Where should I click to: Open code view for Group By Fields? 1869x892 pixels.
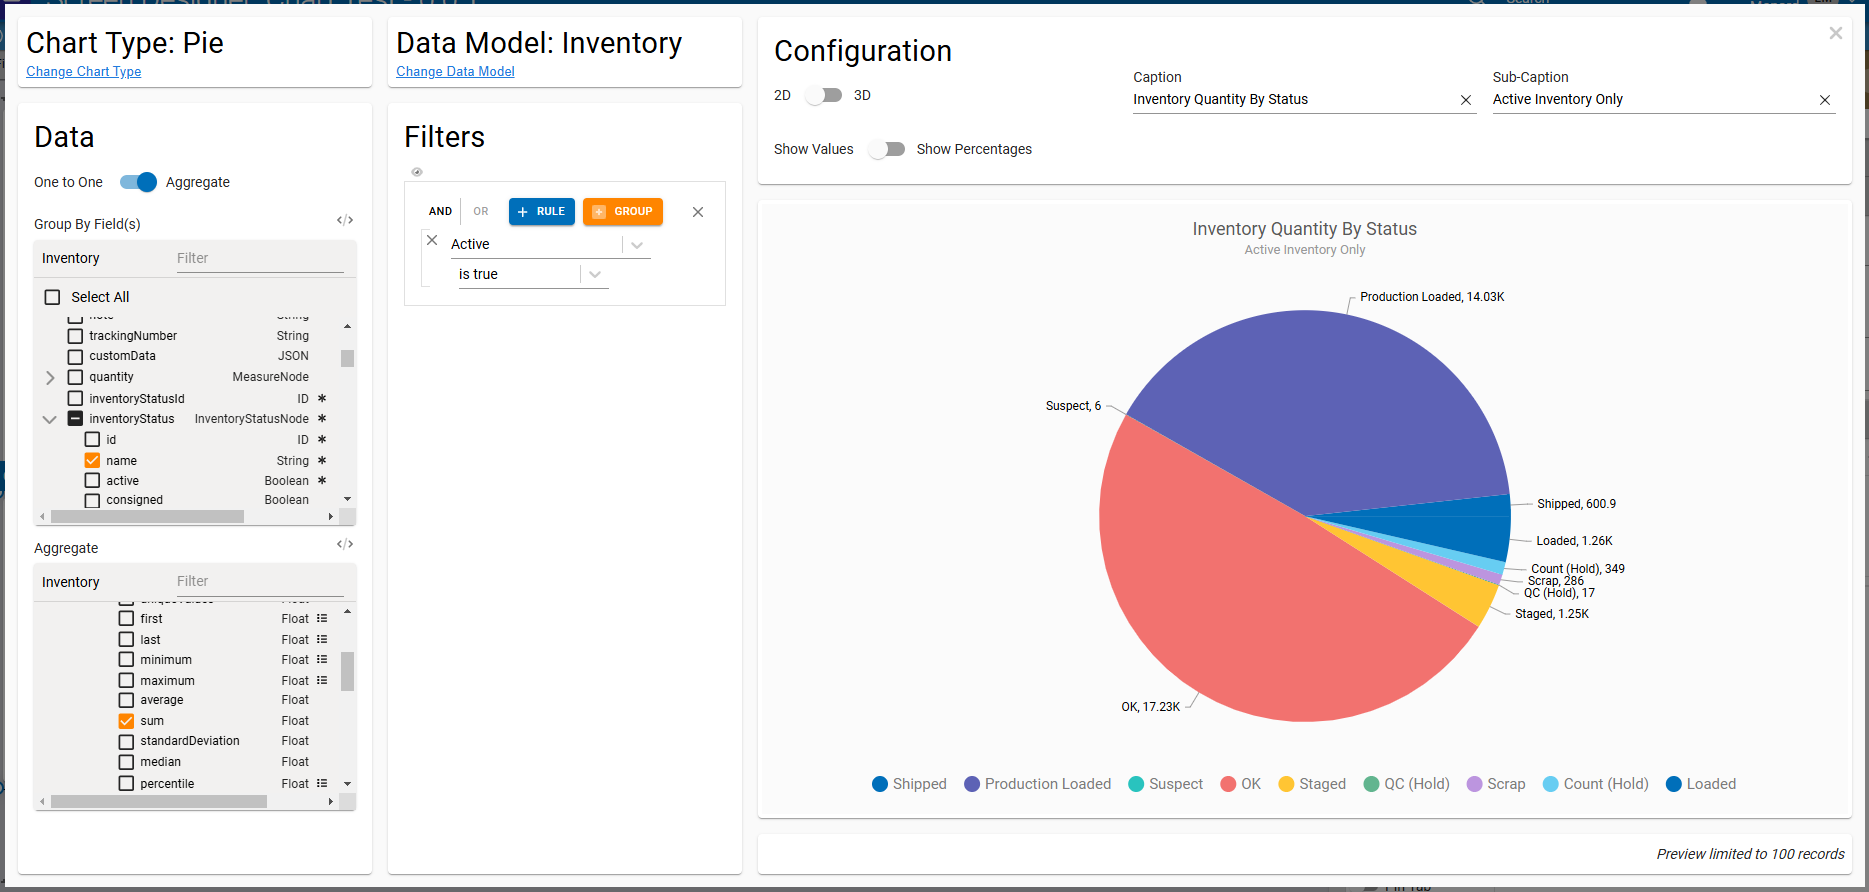(x=345, y=220)
